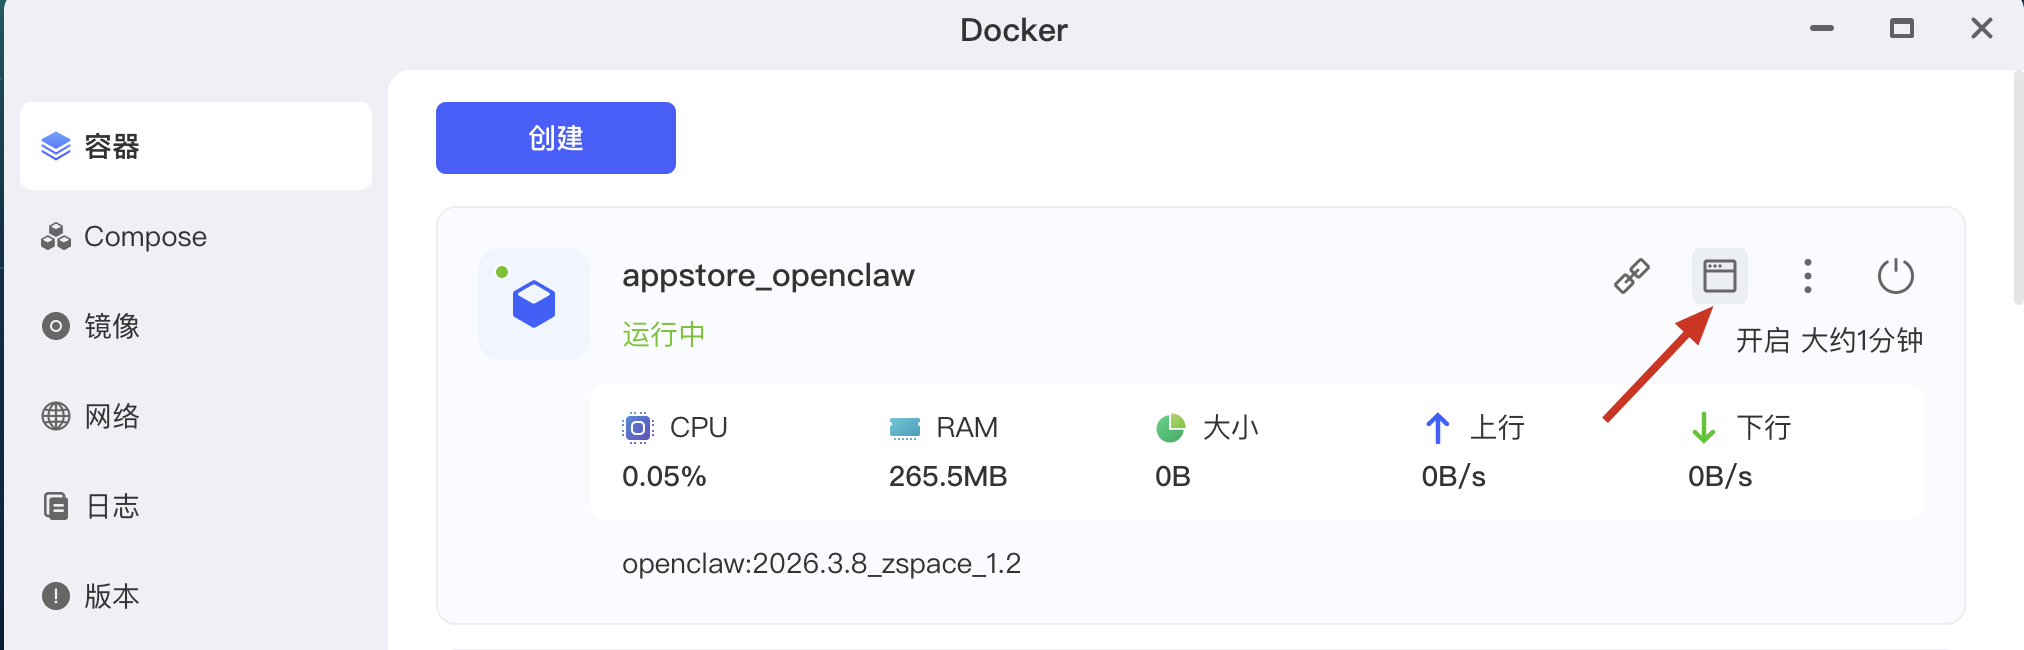Toggle the container power button
The width and height of the screenshot is (2024, 650).
[1895, 276]
